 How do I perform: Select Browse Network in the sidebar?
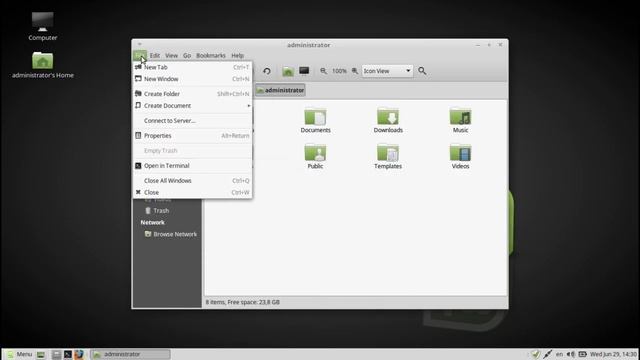(171, 234)
